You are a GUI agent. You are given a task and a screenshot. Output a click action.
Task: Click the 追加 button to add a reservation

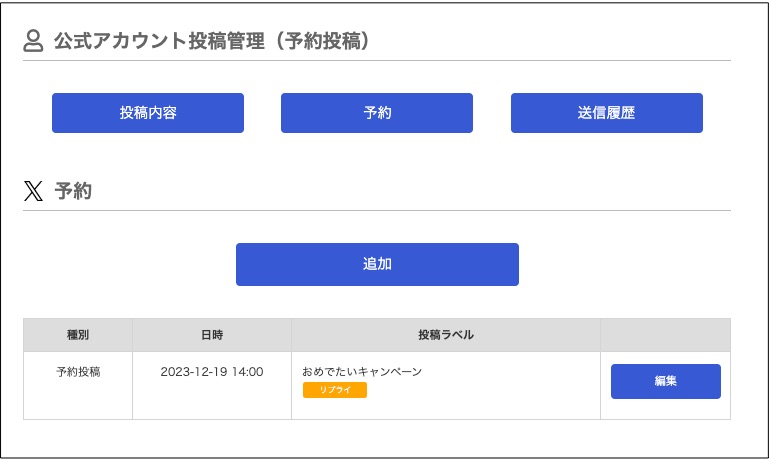click(377, 264)
